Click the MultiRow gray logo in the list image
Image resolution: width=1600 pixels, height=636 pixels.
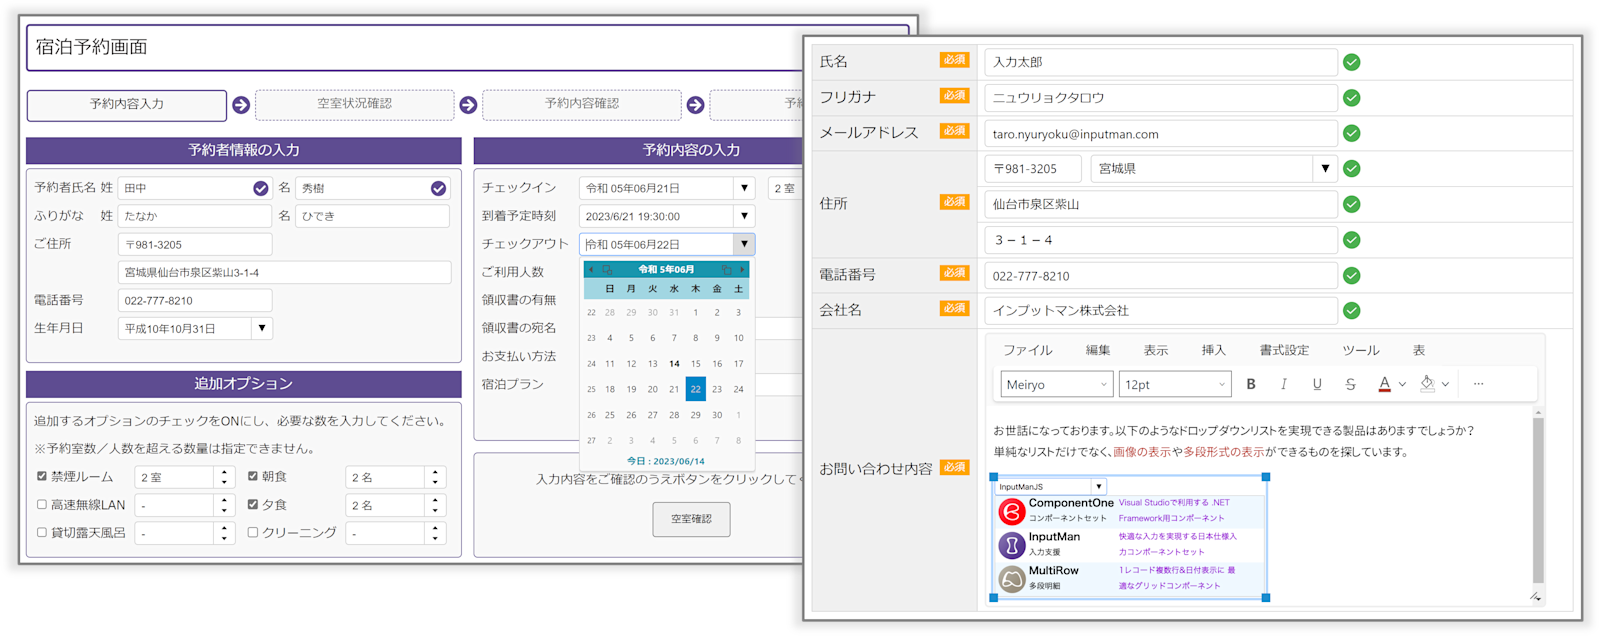[1012, 579]
